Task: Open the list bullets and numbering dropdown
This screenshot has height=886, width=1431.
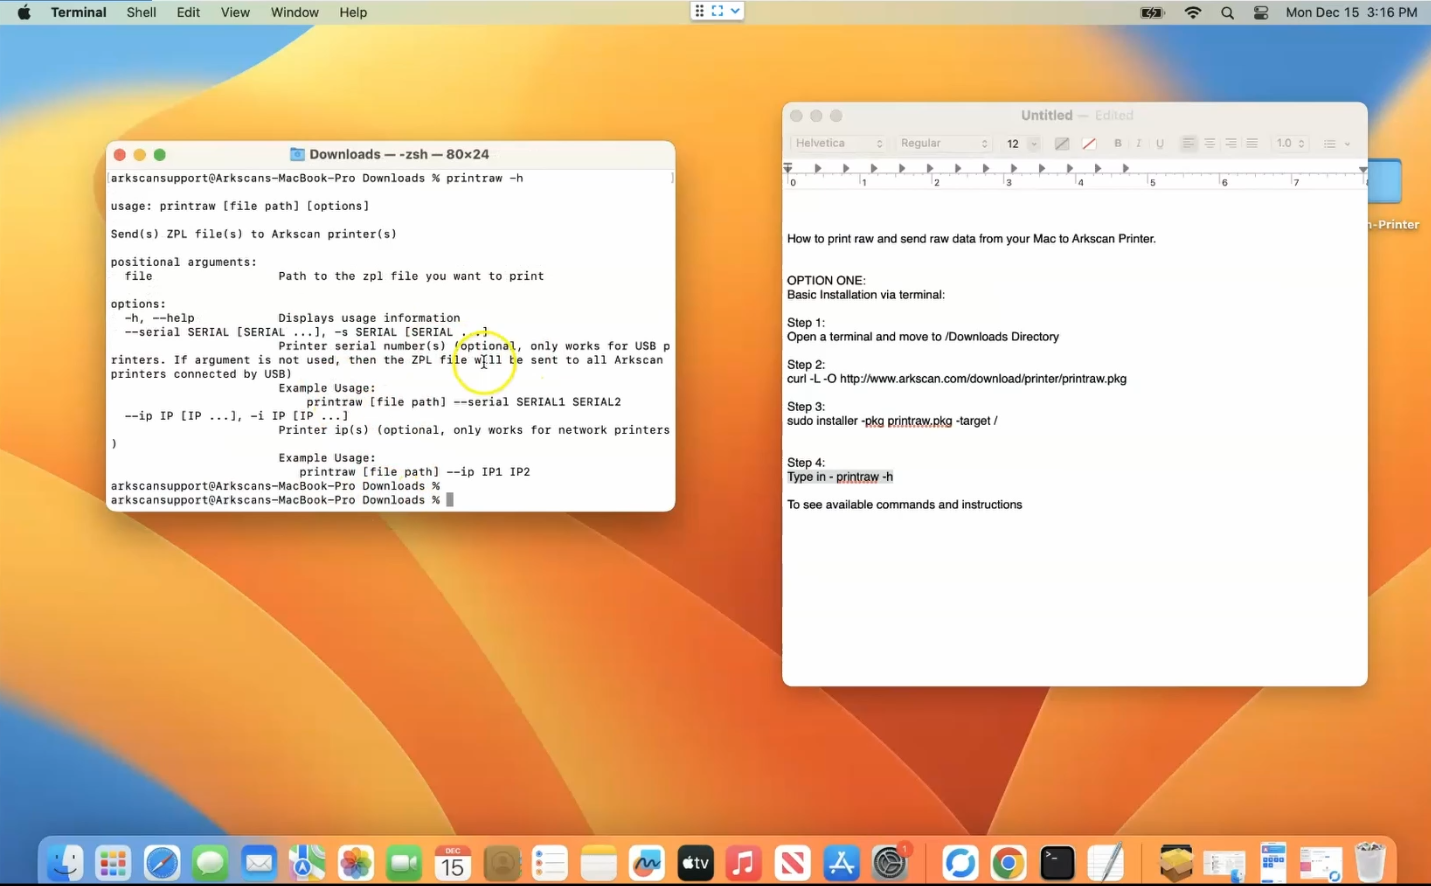Action: click(1337, 143)
